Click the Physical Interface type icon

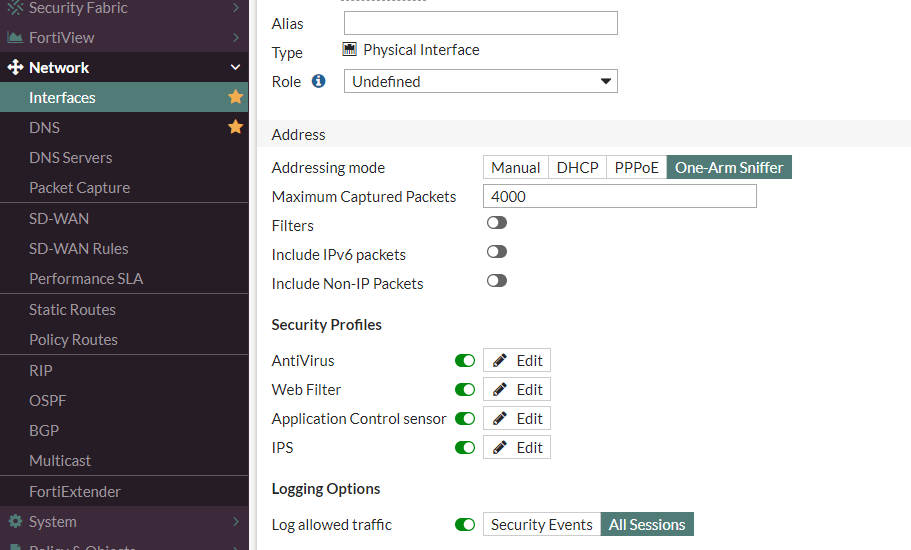[x=350, y=50]
